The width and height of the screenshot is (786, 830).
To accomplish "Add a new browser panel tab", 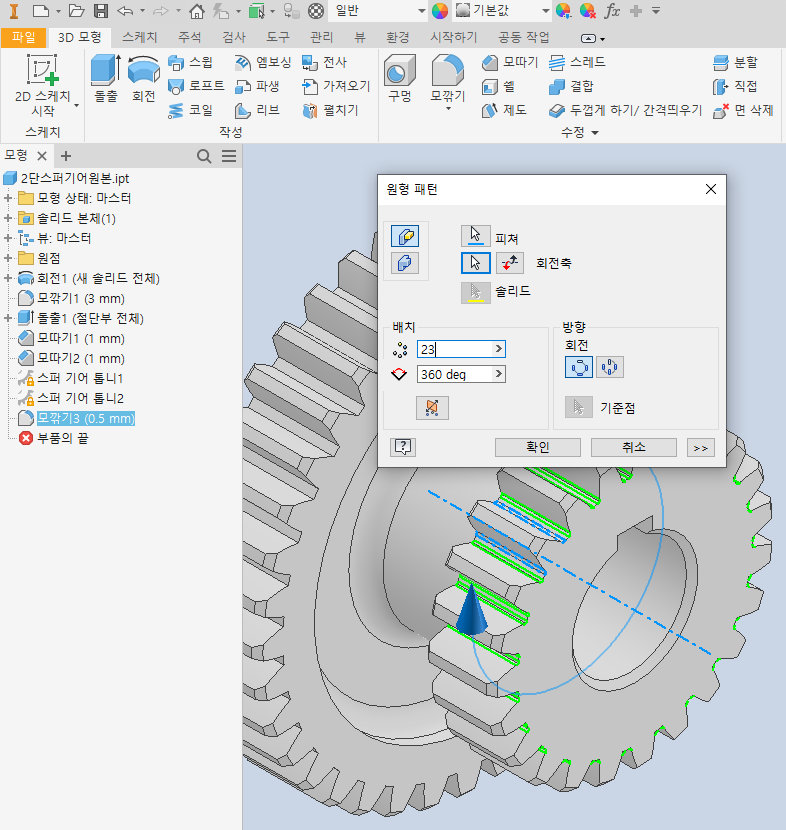I will (66, 156).
